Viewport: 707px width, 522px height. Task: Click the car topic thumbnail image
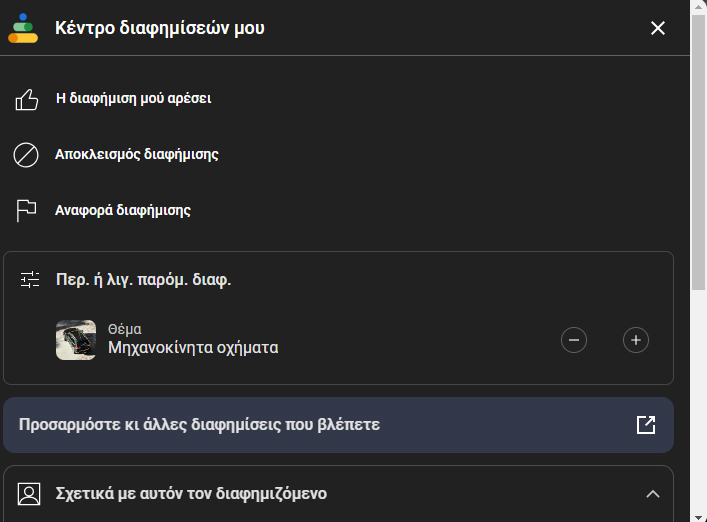pyautogui.click(x=76, y=340)
